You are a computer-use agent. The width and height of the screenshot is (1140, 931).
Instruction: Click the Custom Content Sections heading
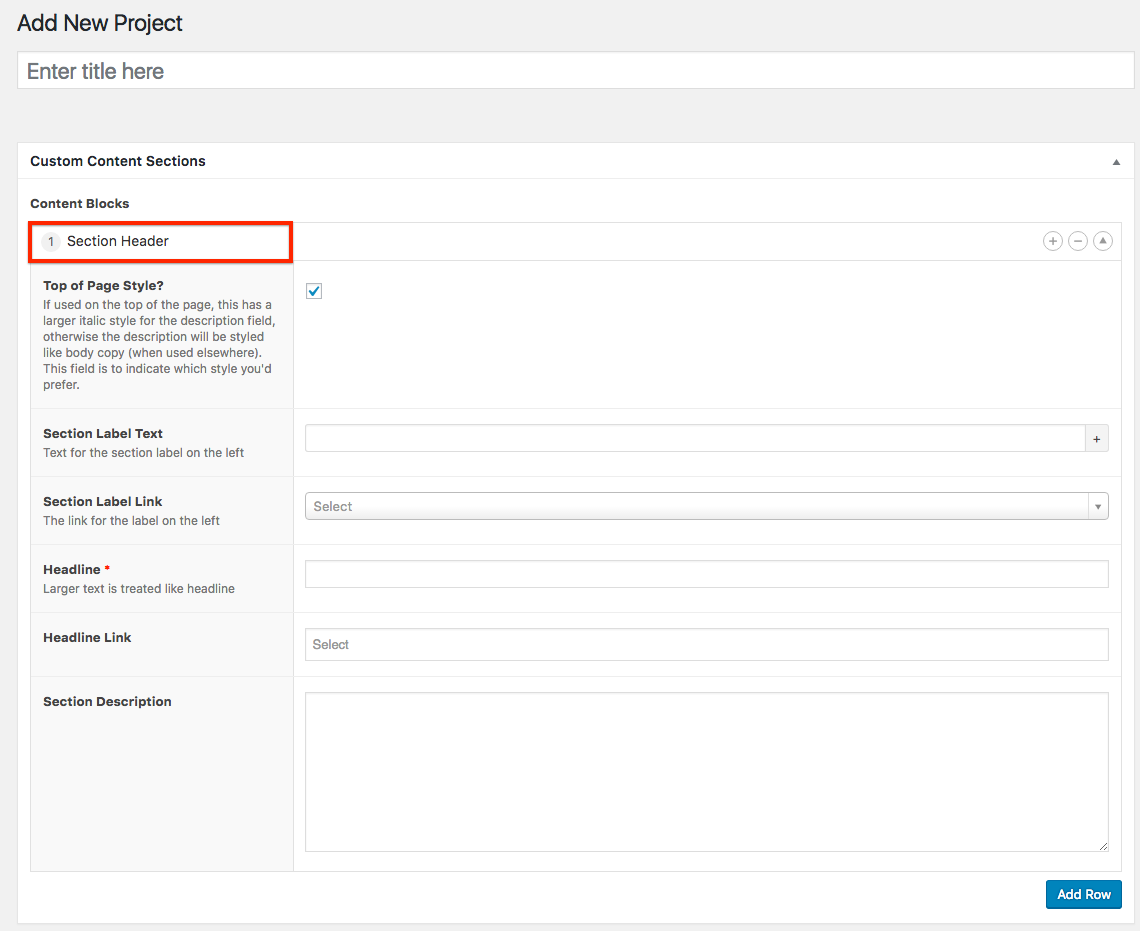118,161
